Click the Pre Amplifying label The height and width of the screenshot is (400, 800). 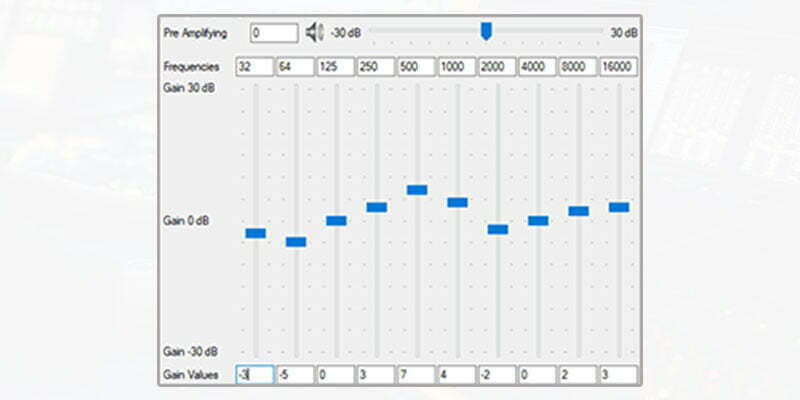tap(195, 34)
